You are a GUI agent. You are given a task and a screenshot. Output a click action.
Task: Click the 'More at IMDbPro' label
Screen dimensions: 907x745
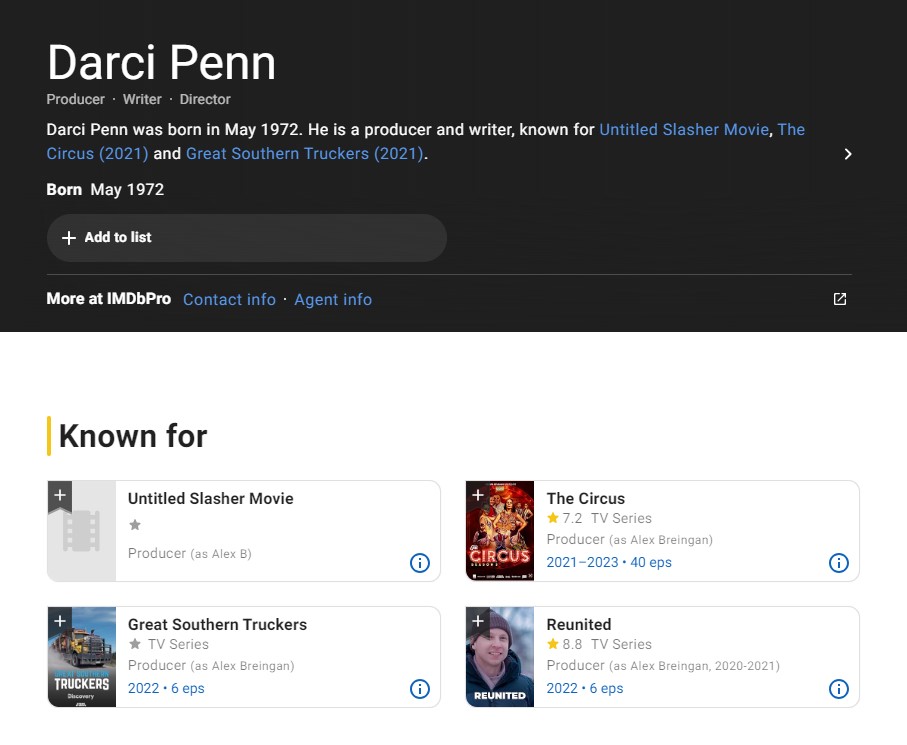[109, 299]
